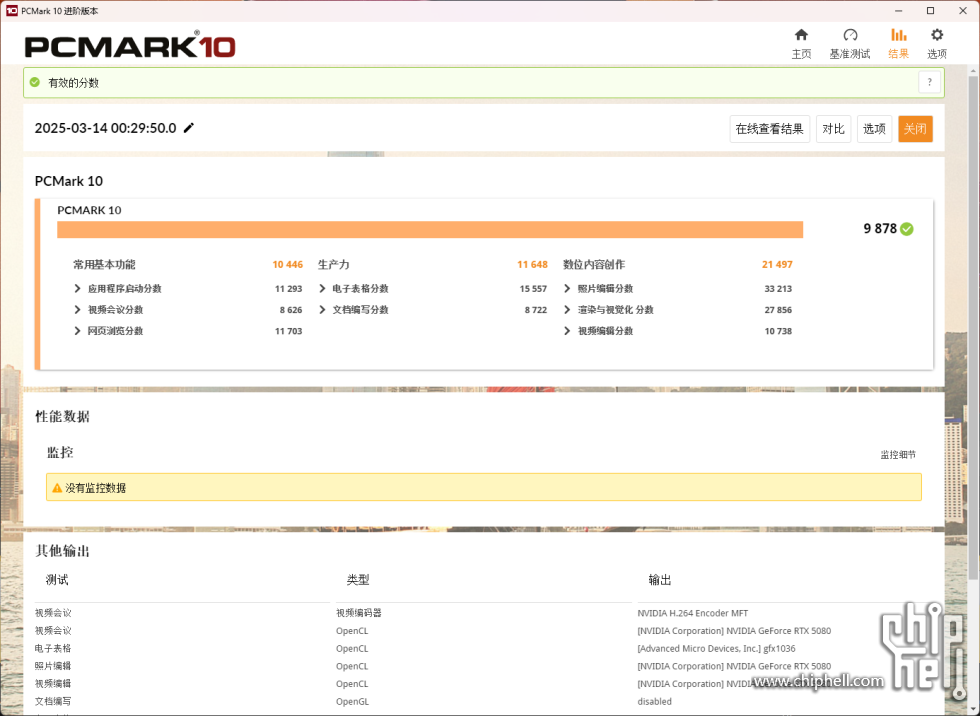The width and height of the screenshot is (980, 716).
Task: Click the 类型 column header
Action: point(358,580)
